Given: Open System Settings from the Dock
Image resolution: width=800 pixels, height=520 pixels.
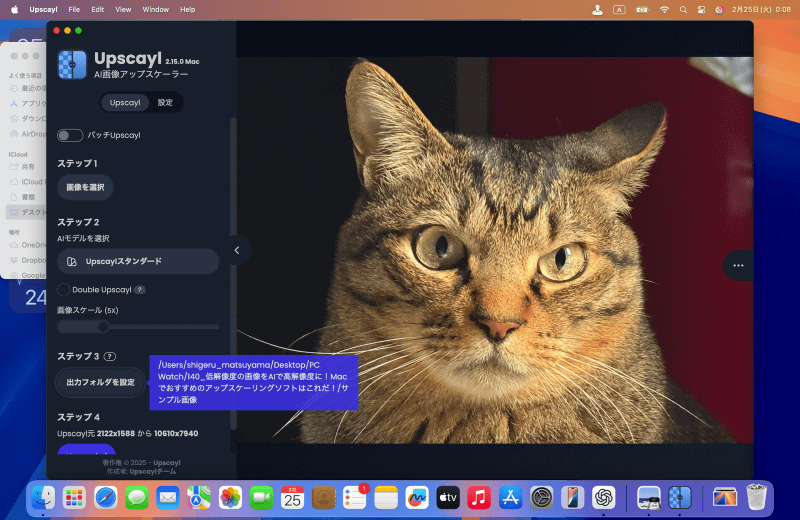Looking at the screenshot, I should click(x=541, y=498).
